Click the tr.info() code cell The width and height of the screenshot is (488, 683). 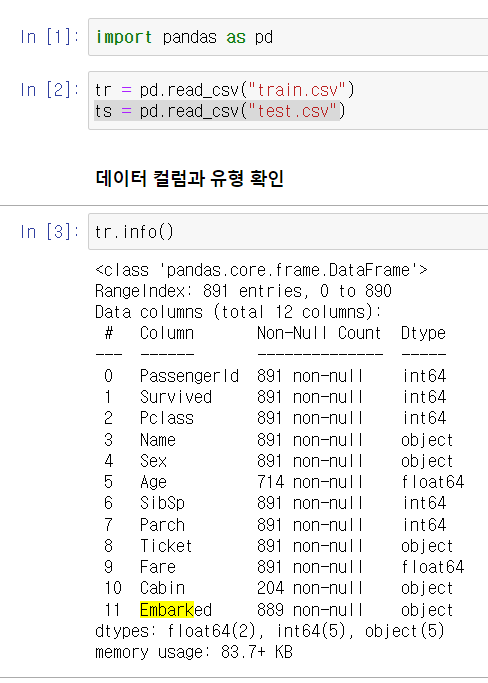[x=288, y=231]
